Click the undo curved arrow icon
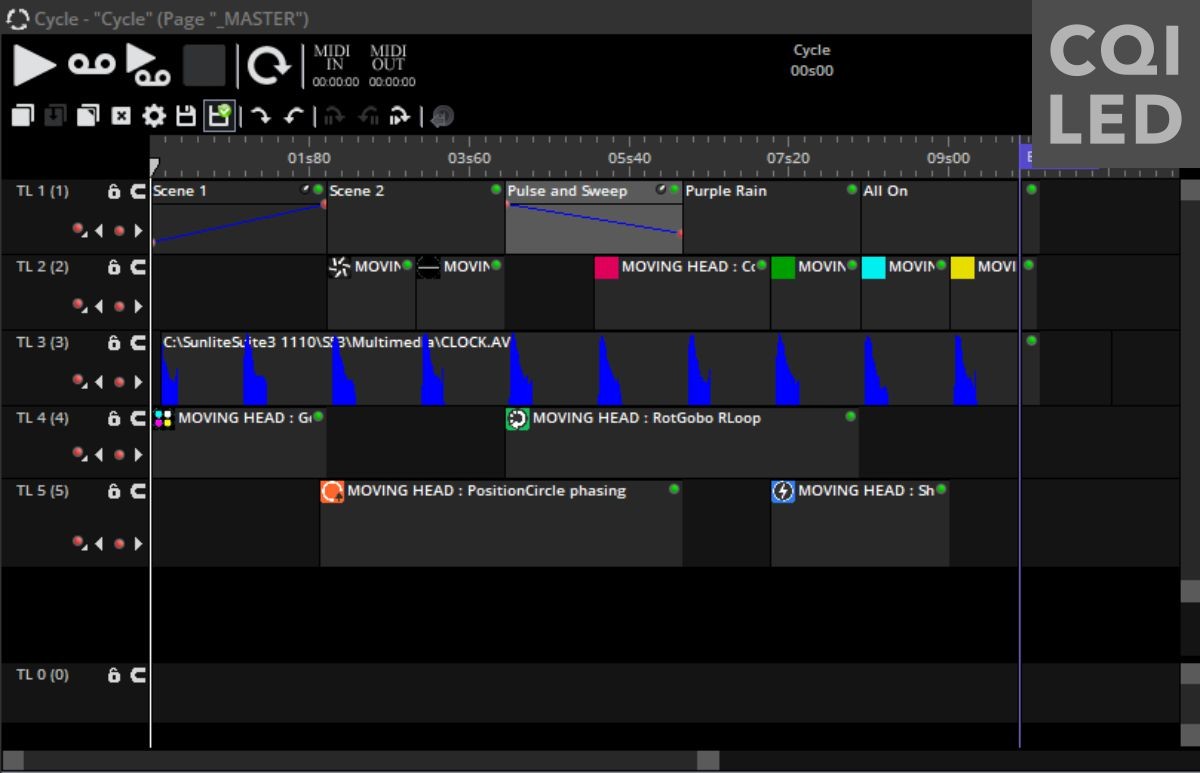This screenshot has width=1200, height=773. pos(293,116)
